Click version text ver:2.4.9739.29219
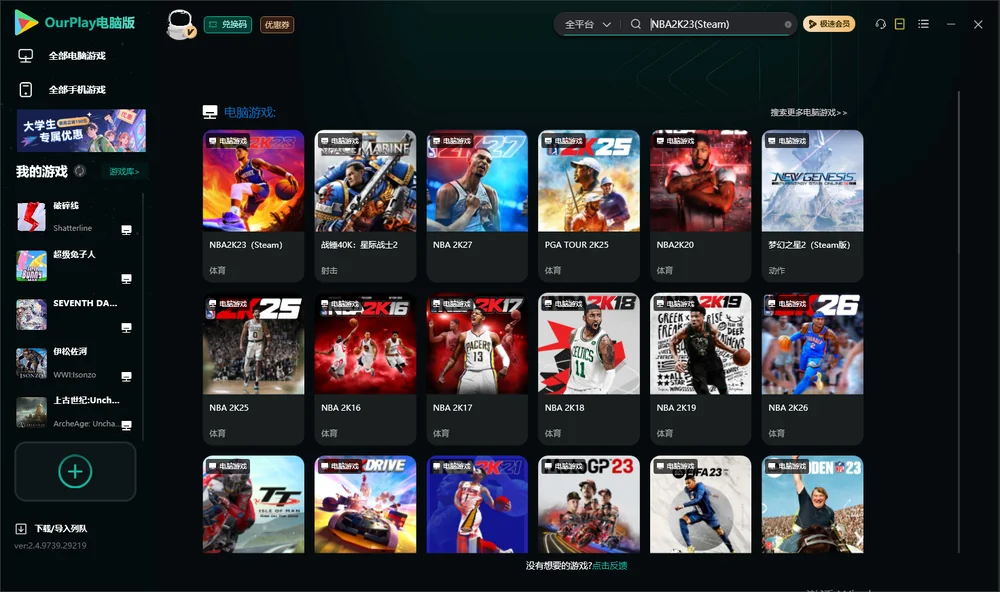The width and height of the screenshot is (1000, 592). click(50, 545)
